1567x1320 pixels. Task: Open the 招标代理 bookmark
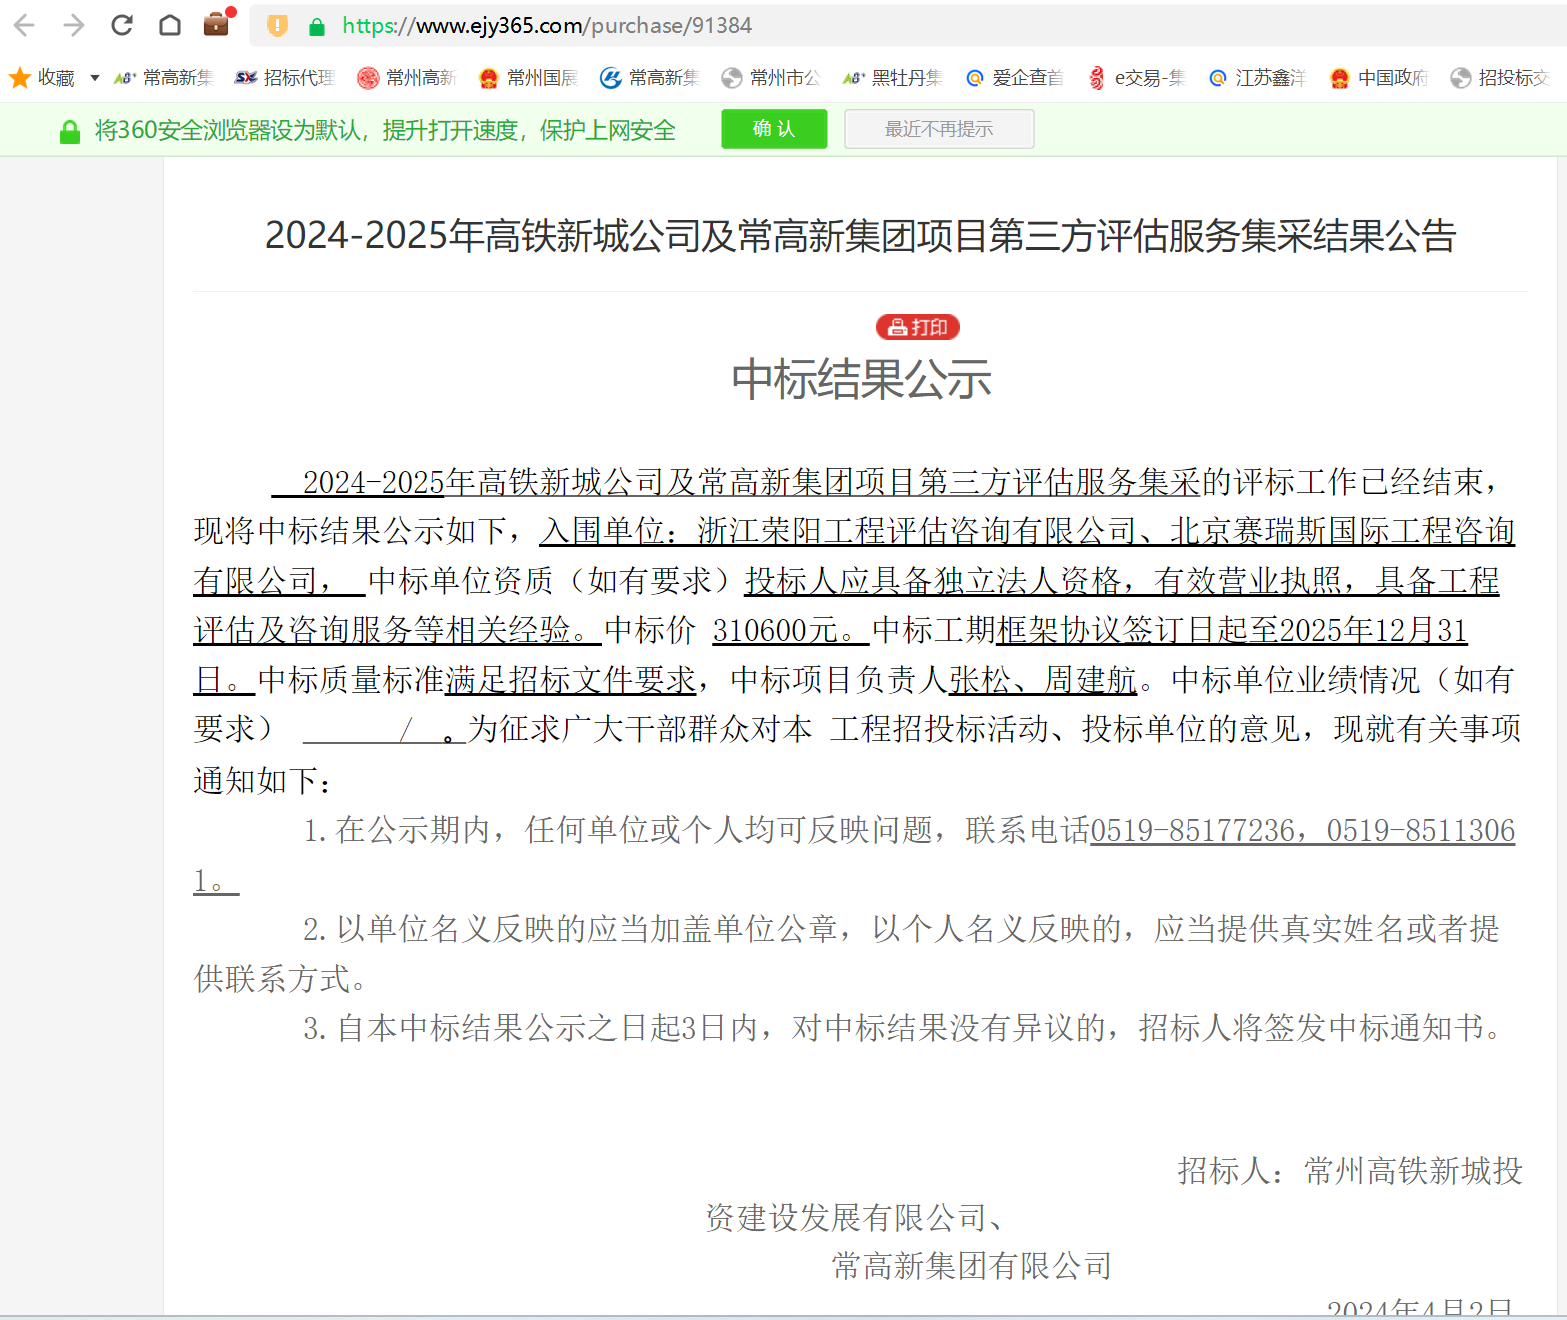tap(284, 78)
